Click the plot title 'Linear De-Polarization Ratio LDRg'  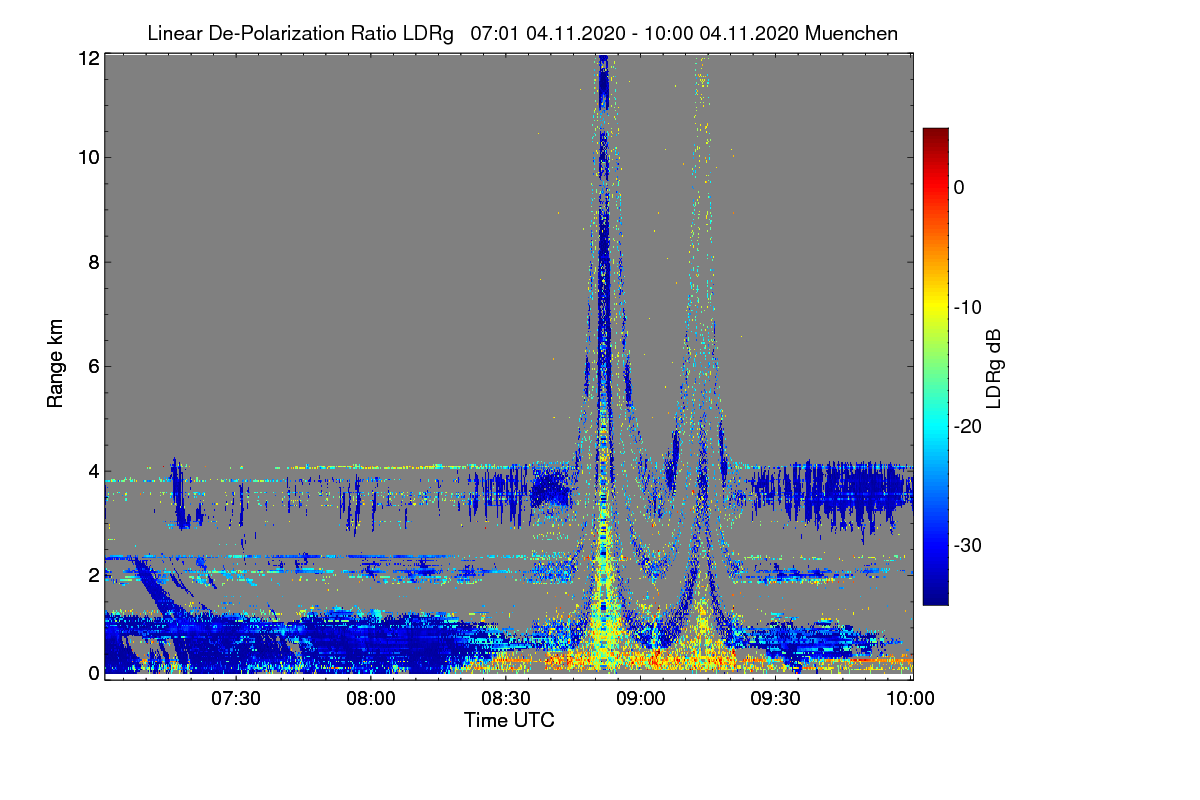pos(299,34)
